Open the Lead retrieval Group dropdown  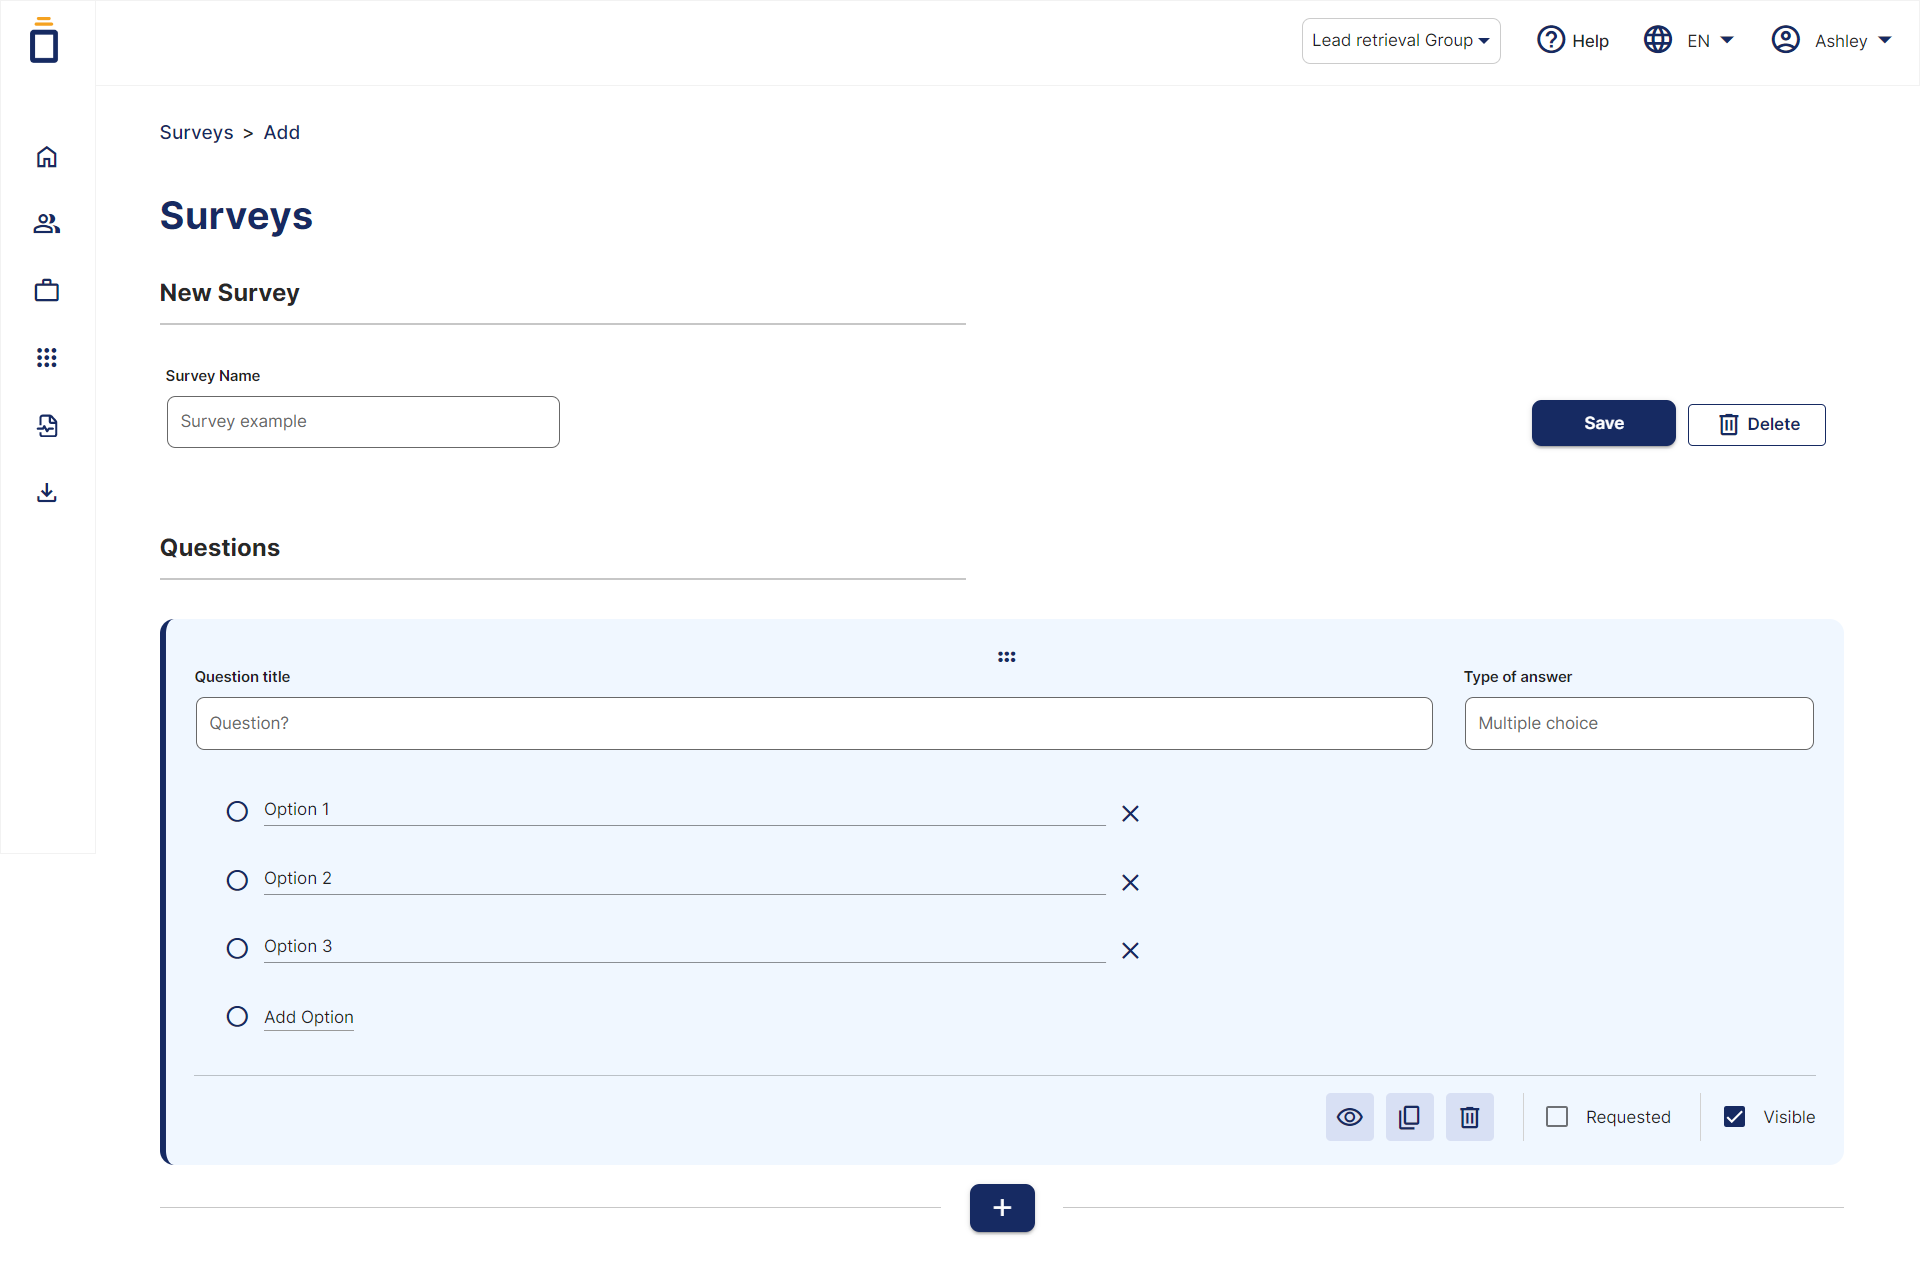point(1401,41)
